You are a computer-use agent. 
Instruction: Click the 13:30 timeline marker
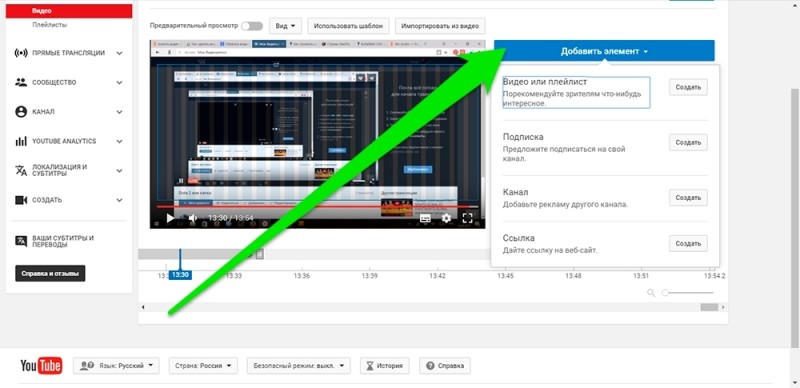coord(180,275)
